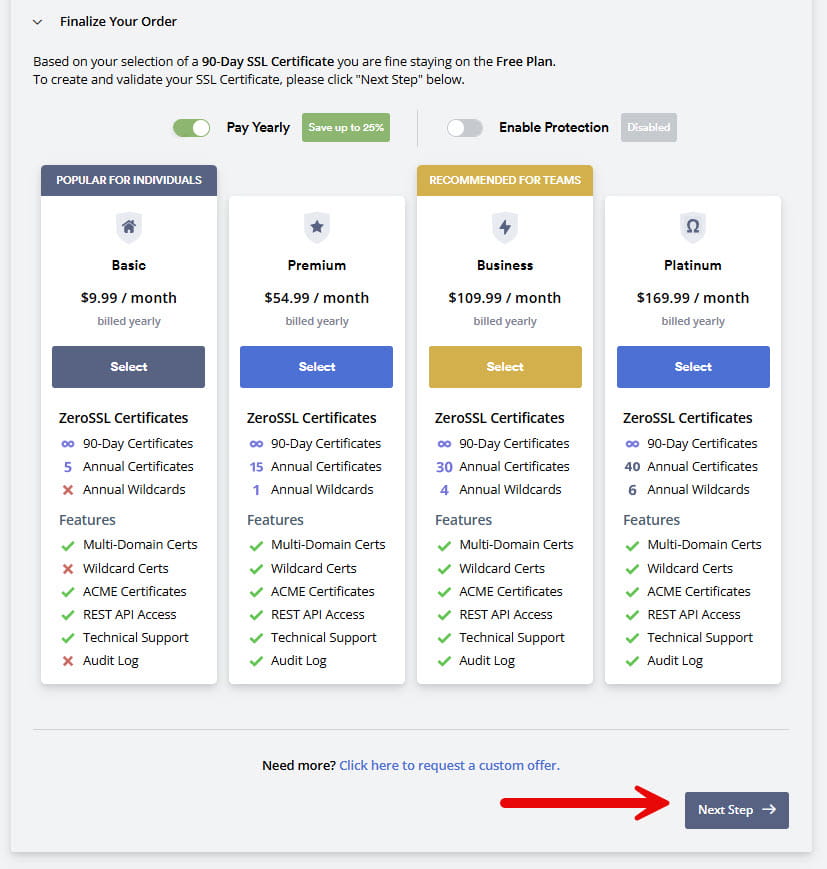This screenshot has width=827, height=869.
Task: Click the $109.99 / month price
Action: (x=505, y=298)
